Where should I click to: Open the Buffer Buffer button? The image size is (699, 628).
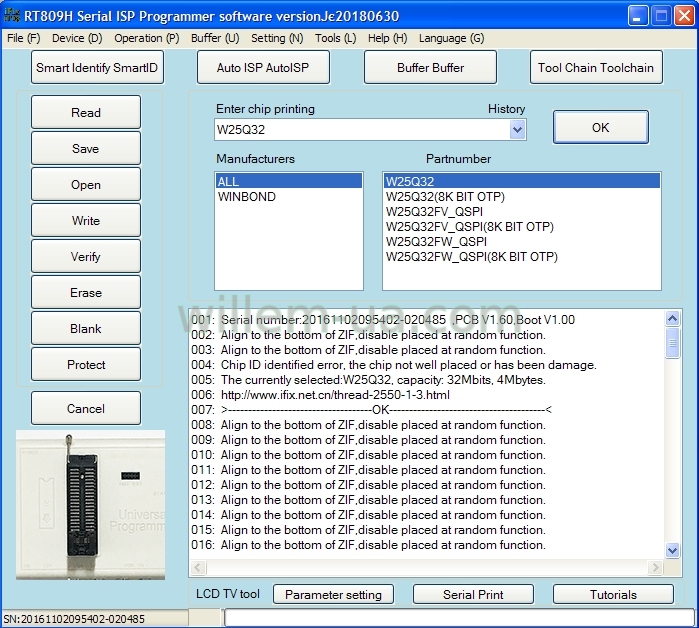[x=430, y=67]
